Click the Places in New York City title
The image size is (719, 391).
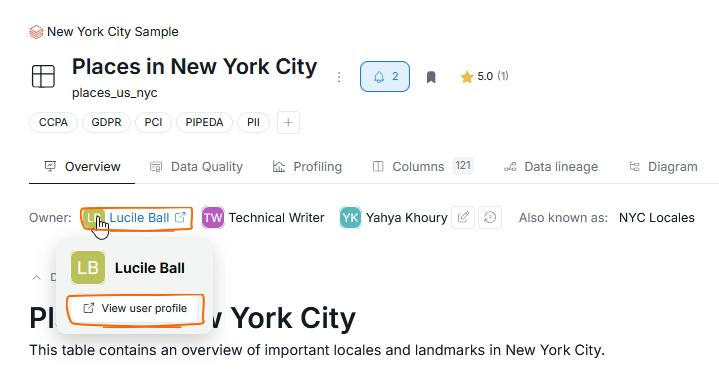pos(194,66)
